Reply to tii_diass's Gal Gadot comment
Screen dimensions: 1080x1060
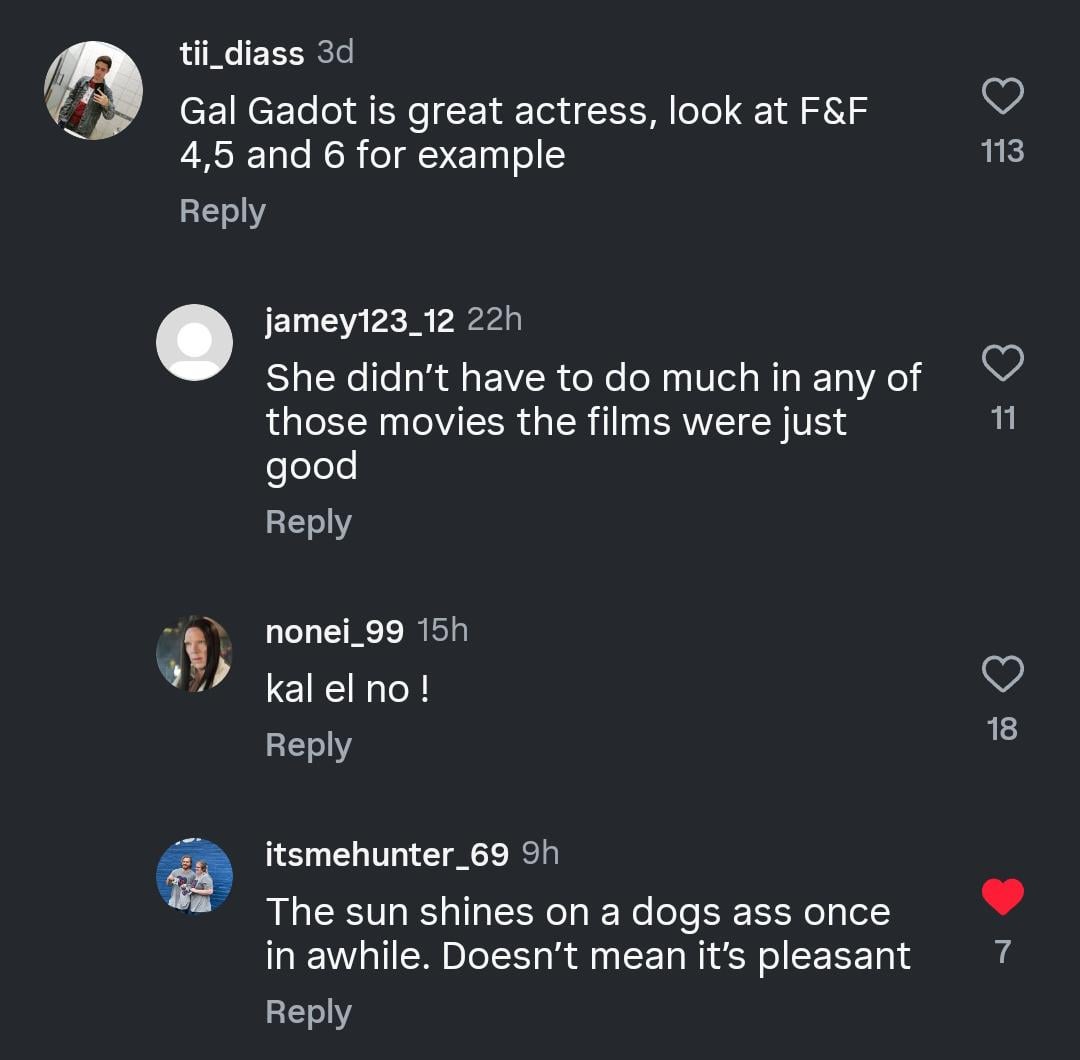pos(222,211)
